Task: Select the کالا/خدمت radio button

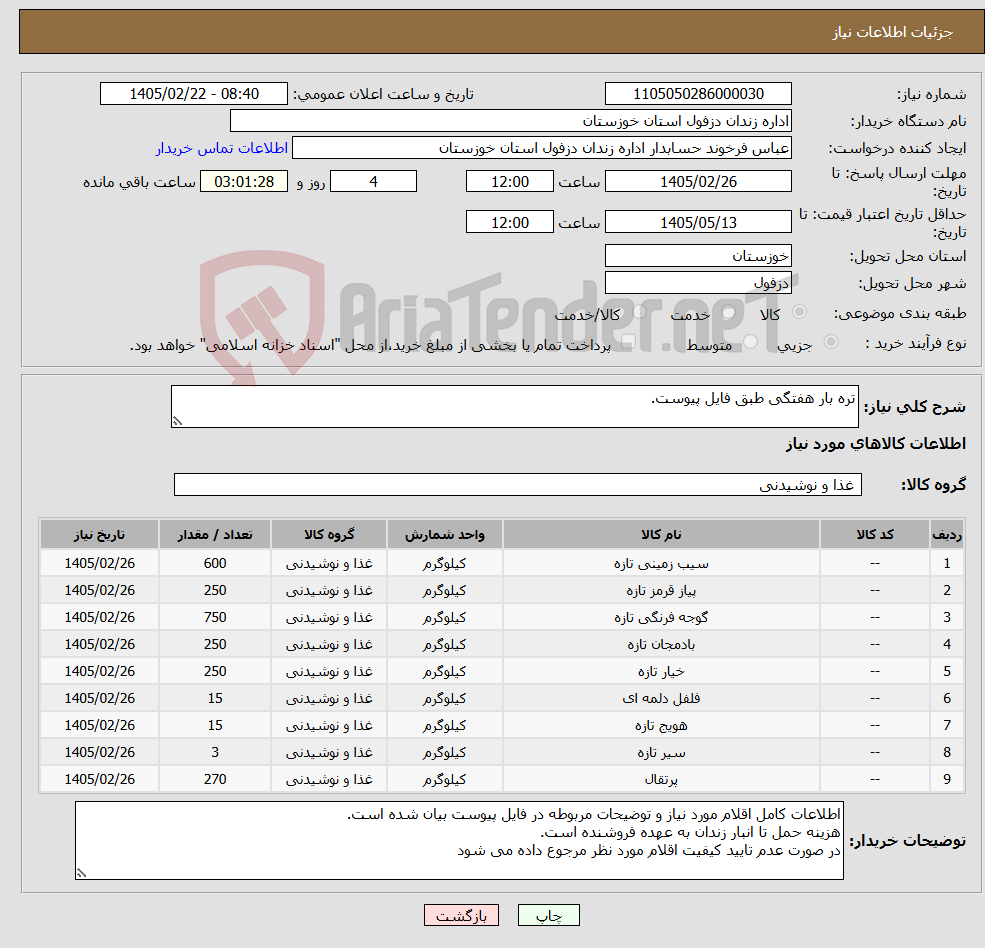Action: click(x=639, y=312)
